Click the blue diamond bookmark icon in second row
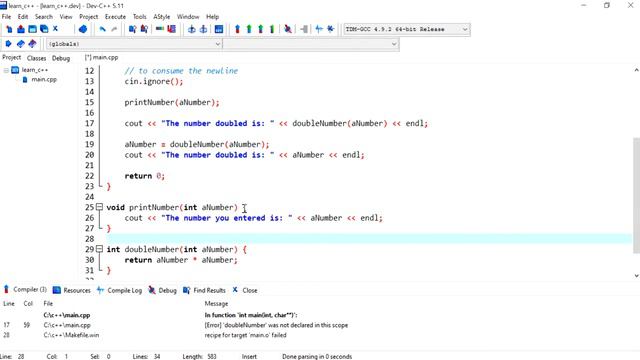This screenshot has height=360, width=640. pyautogui.click(x=20, y=44)
